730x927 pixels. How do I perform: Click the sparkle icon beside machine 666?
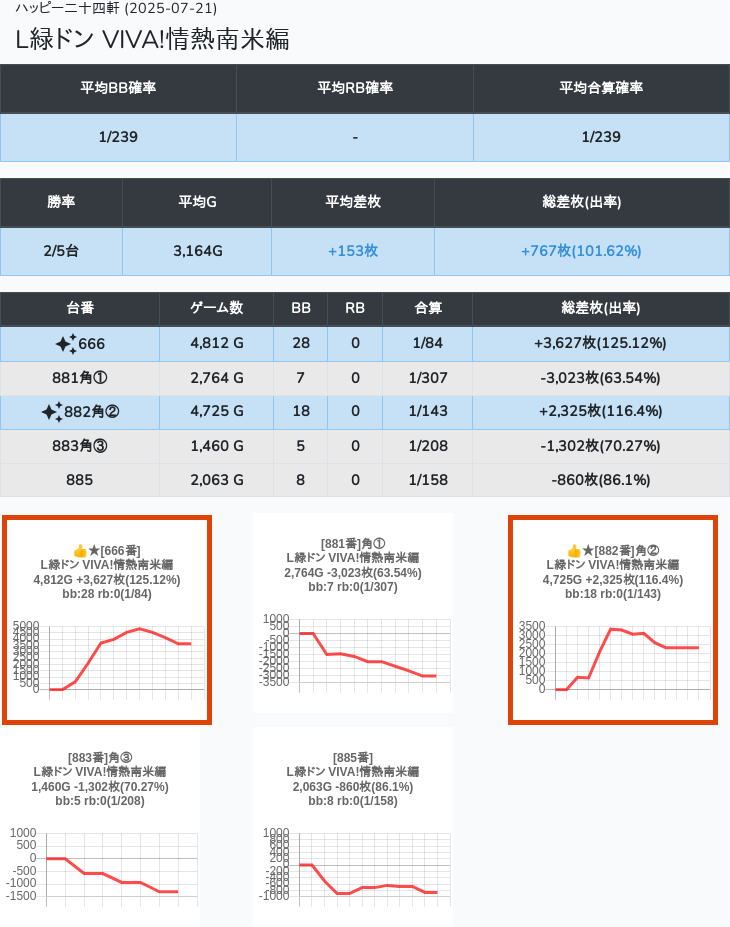click(x=66, y=344)
